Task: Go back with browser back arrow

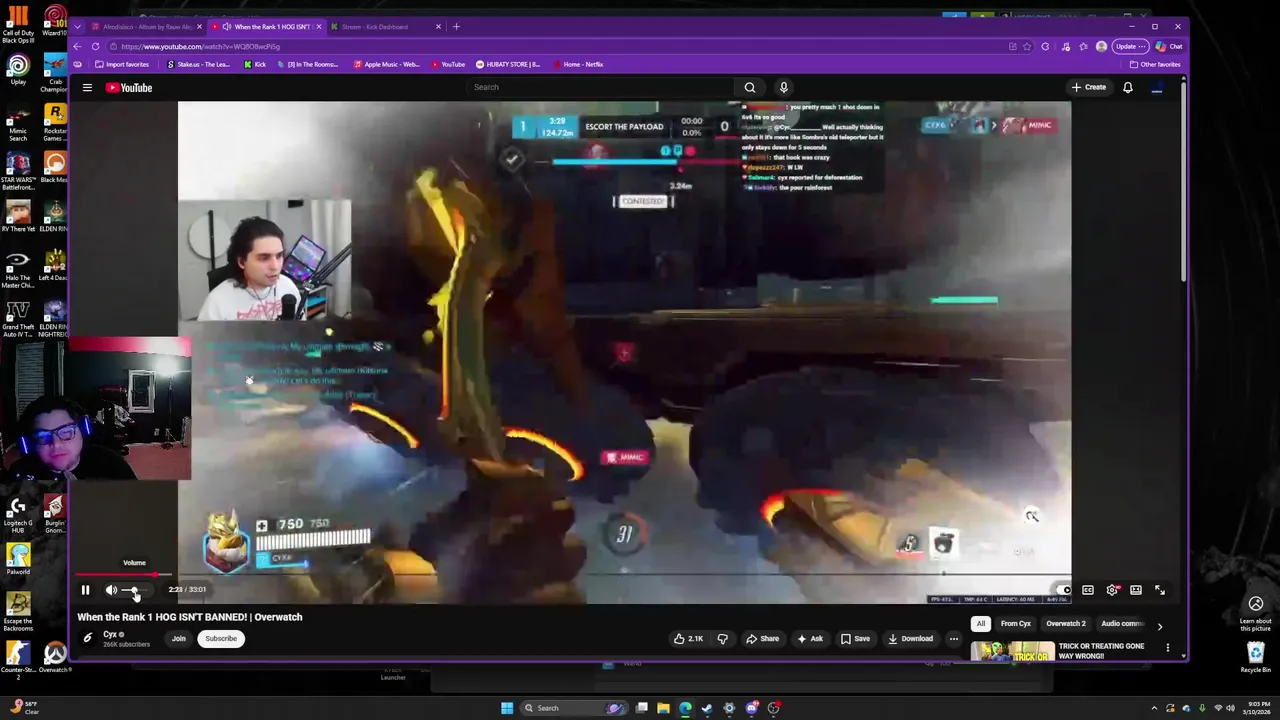Action: coord(77,46)
